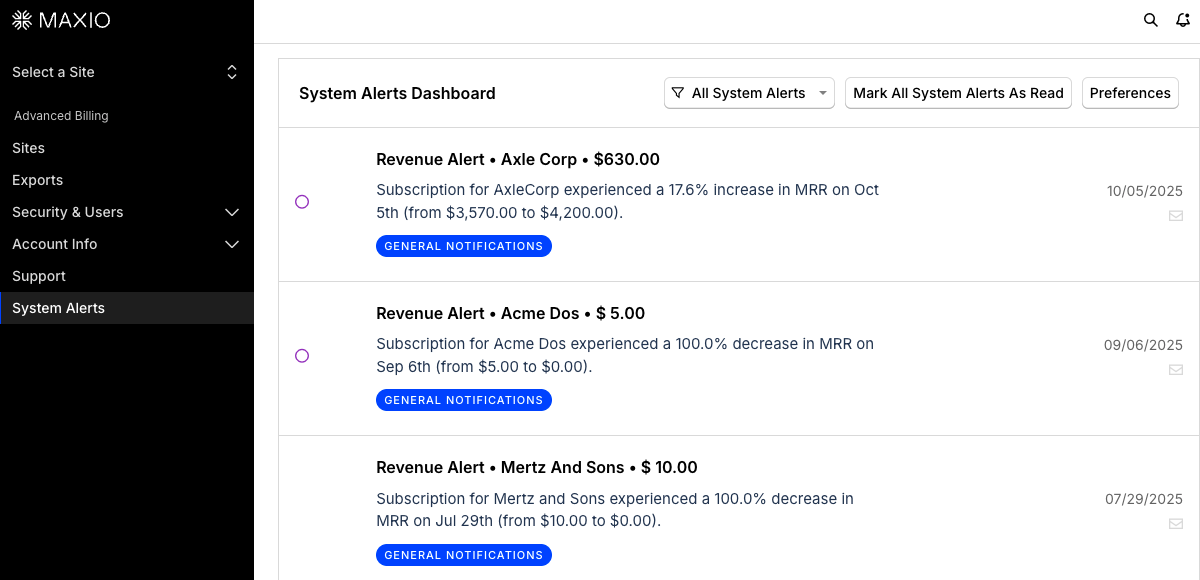Click envelope icon on Axle Corp alert

[1176, 215]
